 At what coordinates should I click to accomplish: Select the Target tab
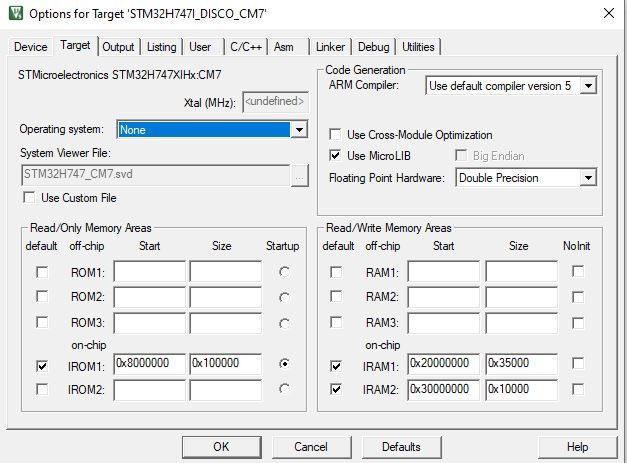pos(75,45)
